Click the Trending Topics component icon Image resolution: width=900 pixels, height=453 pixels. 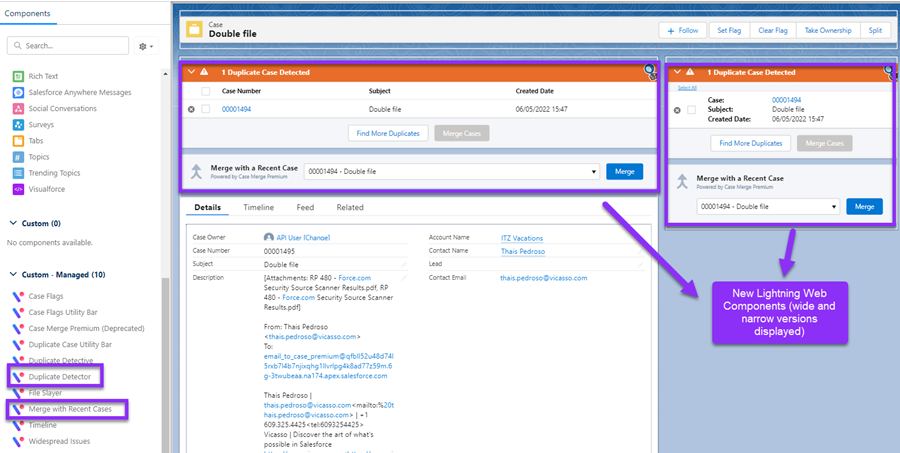pos(18,172)
